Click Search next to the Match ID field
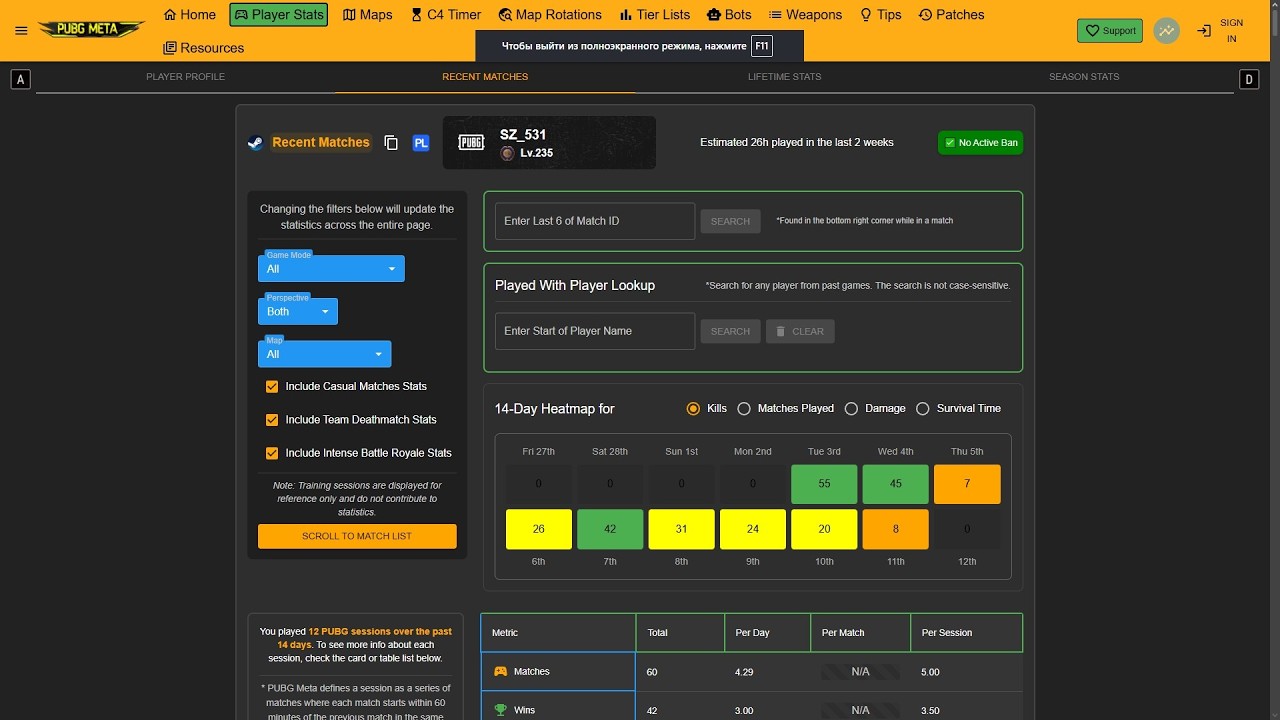 [730, 221]
